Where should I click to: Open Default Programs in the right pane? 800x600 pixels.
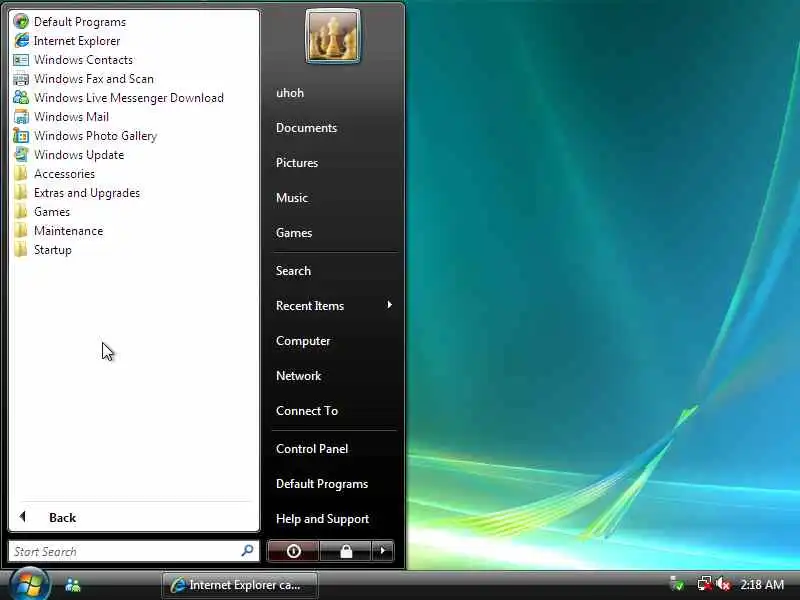click(x=322, y=484)
